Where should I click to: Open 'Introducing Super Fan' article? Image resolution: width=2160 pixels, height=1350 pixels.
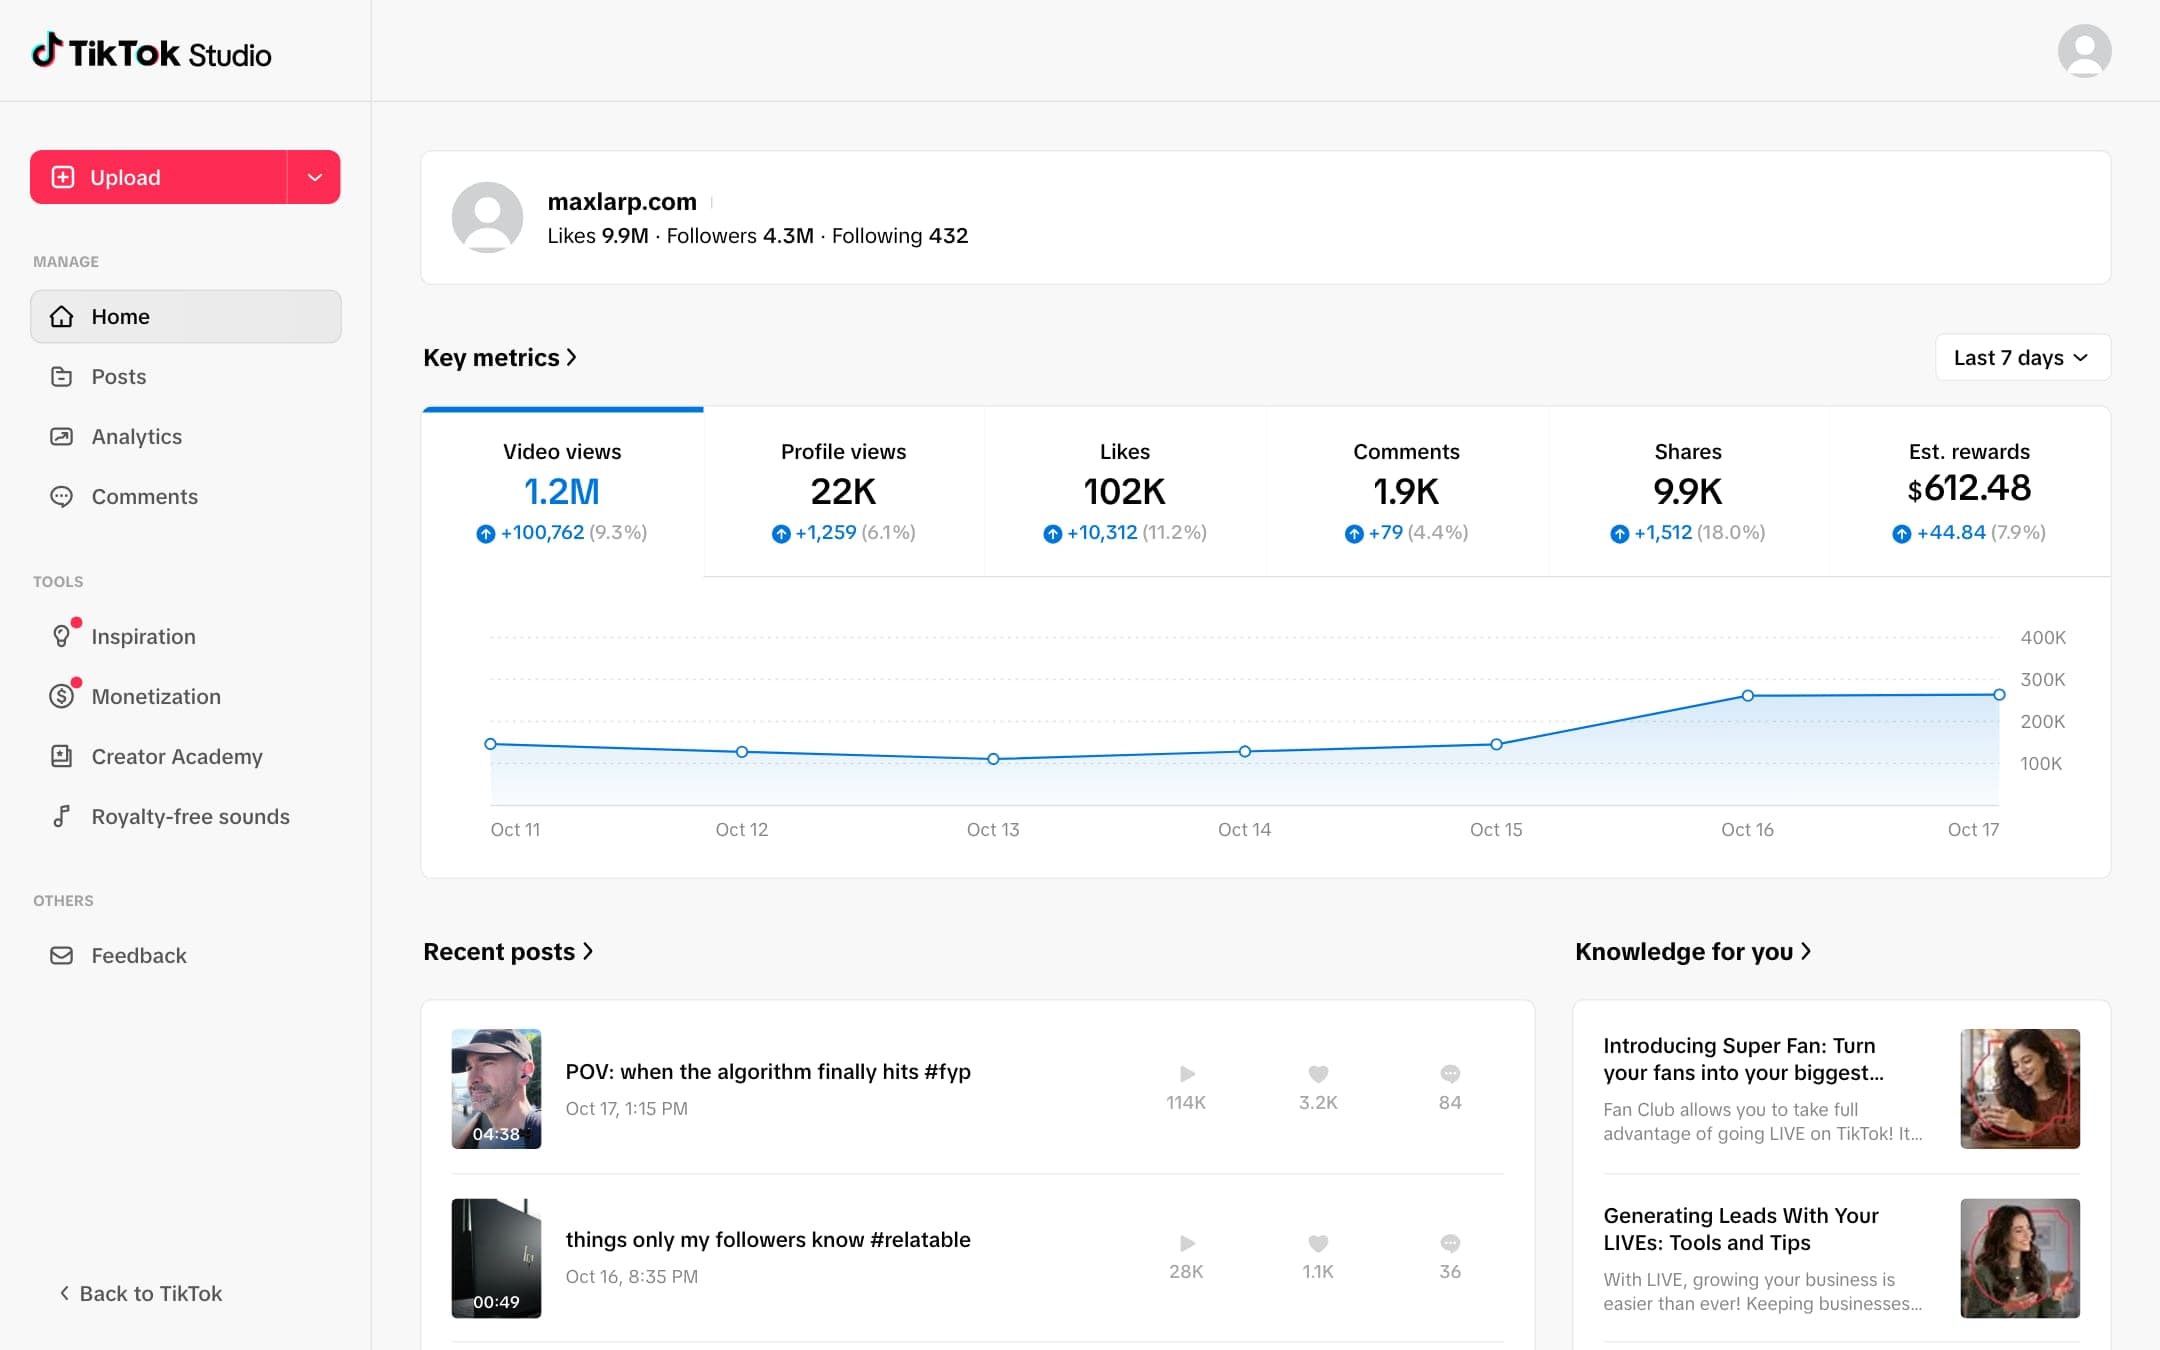coord(1841,1089)
